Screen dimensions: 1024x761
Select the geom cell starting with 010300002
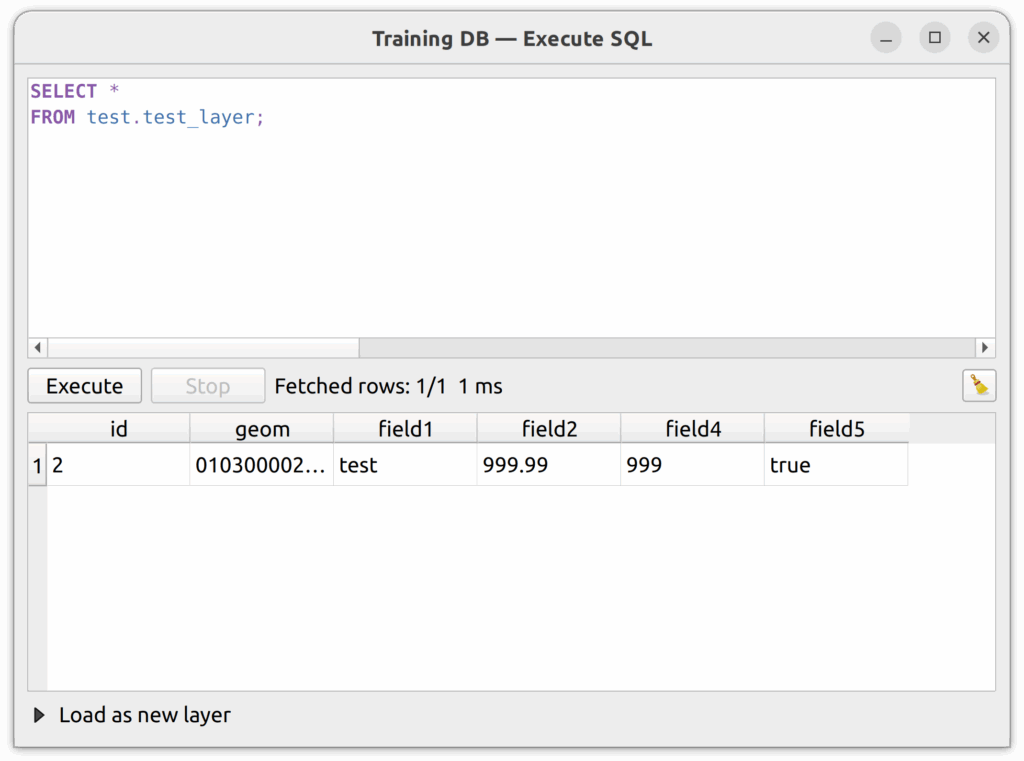261,466
